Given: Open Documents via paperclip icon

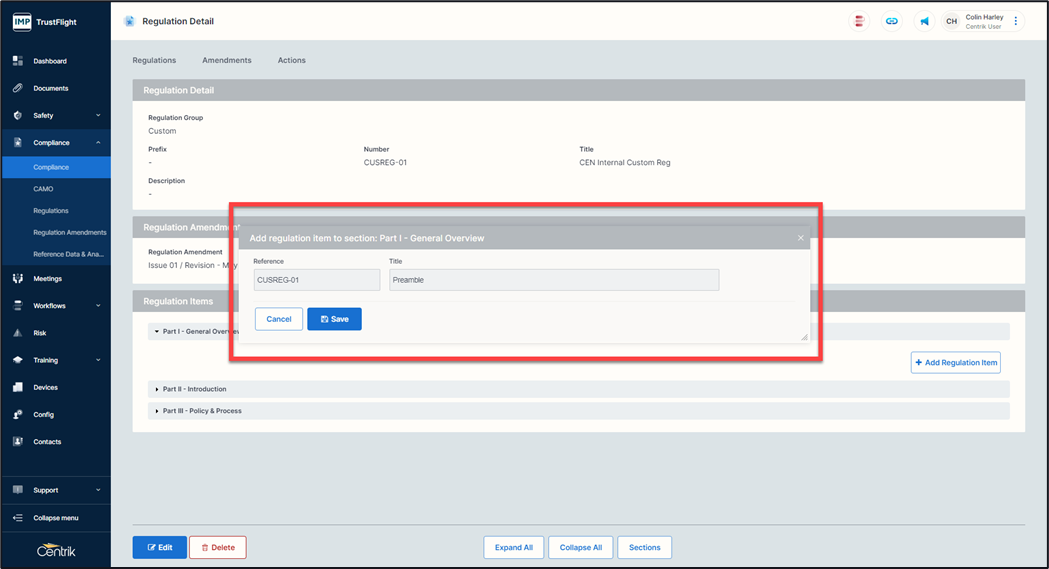Looking at the screenshot, I should (x=18, y=88).
